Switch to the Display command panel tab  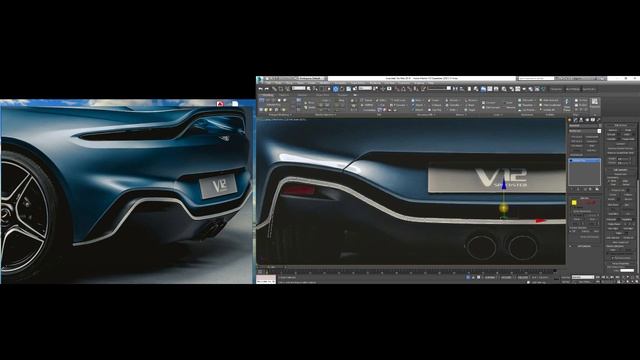[593, 120]
